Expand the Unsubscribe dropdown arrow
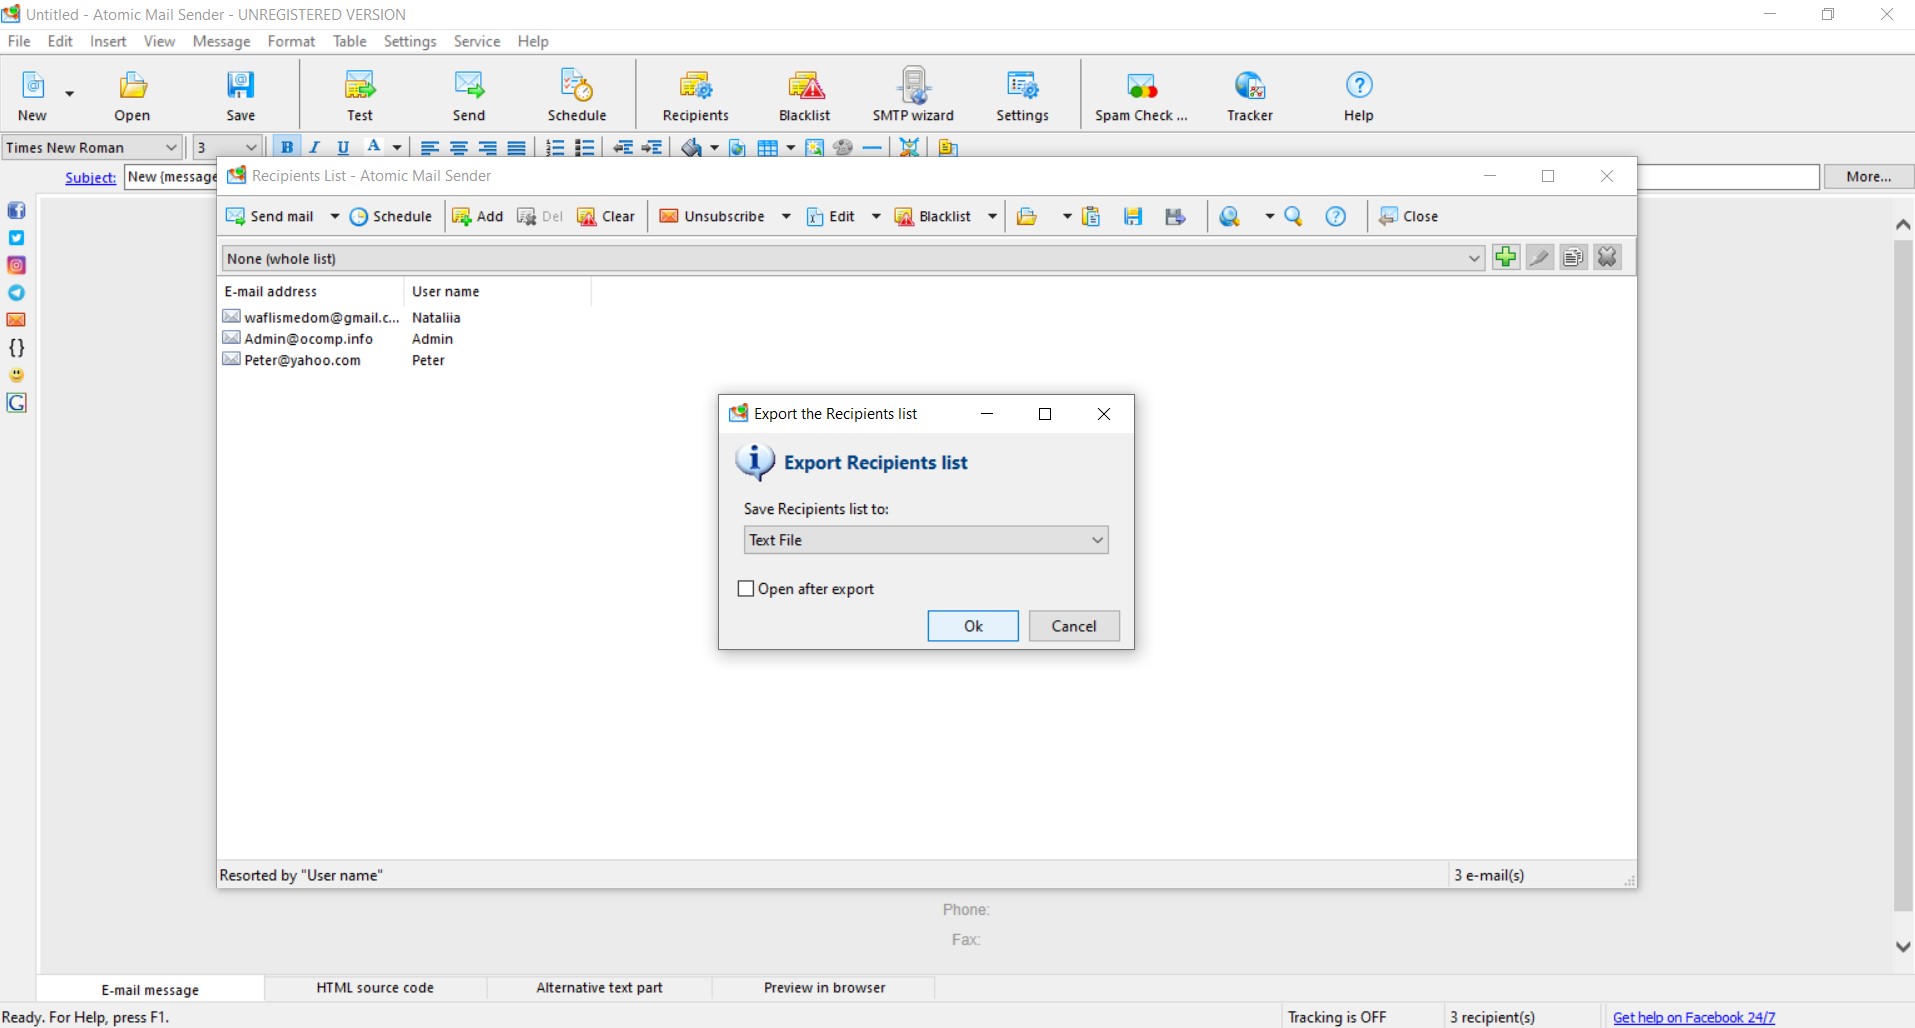Viewport: 1915px width, 1028px height. (786, 216)
